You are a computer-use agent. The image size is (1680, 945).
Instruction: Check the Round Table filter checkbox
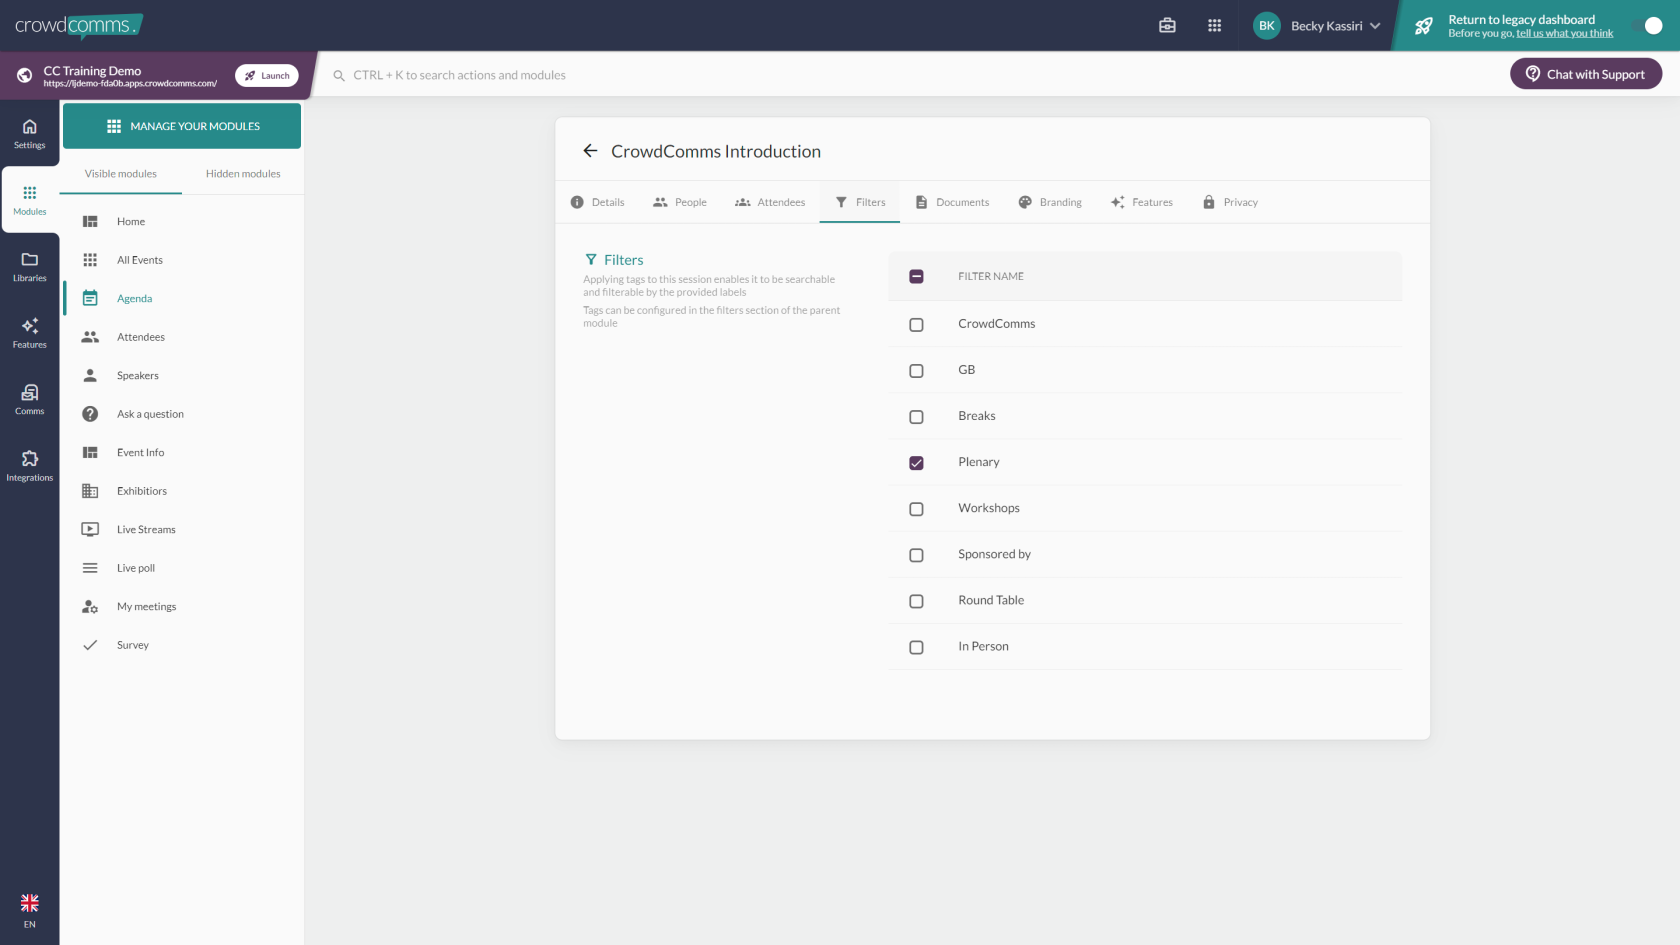(916, 601)
